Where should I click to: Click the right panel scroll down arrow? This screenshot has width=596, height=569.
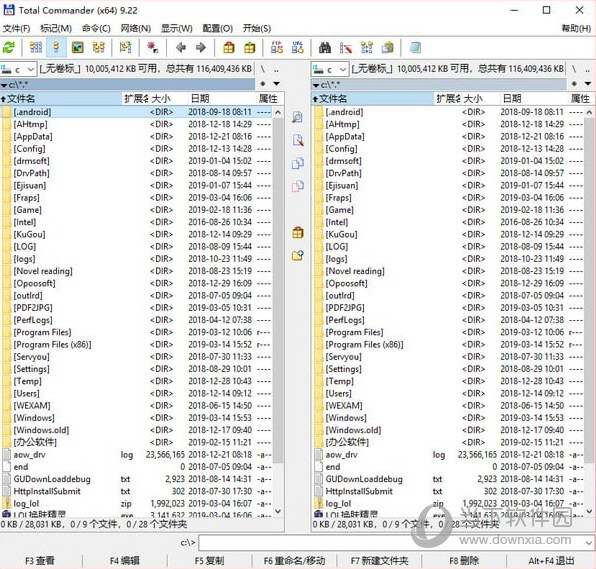(590, 512)
